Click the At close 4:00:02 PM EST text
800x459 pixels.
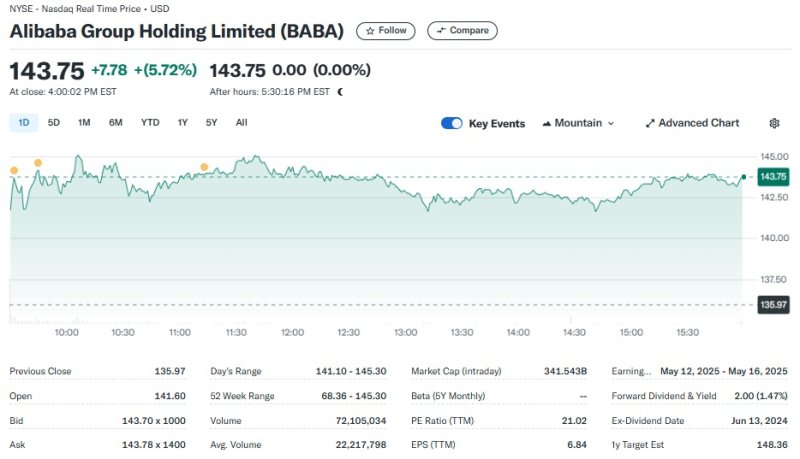(x=63, y=92)
